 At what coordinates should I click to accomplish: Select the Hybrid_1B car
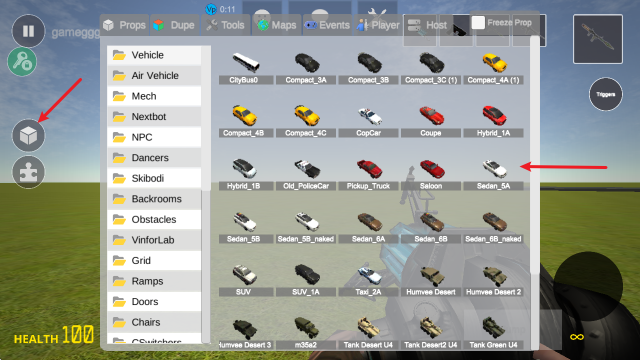point(246,174)
